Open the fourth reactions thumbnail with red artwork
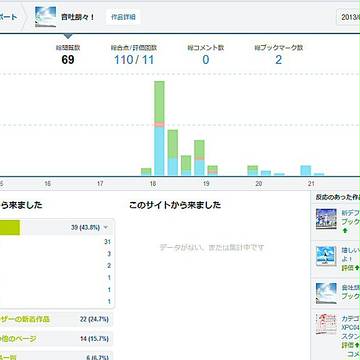 tap(326, 324)
